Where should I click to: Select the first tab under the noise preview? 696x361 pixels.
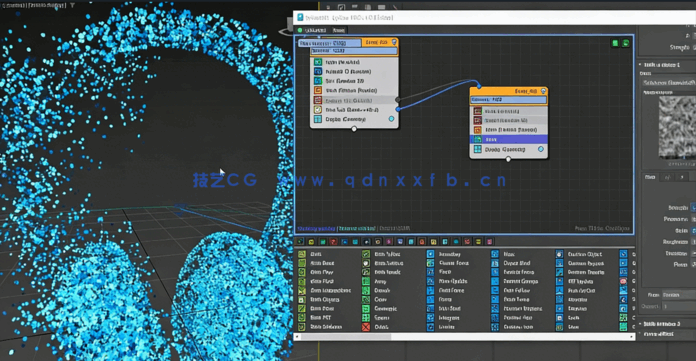[x=650, y=177]
